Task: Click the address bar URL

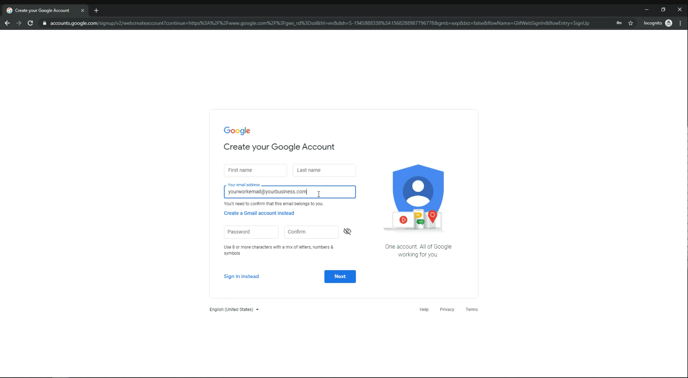Action: tap(319, 23)
